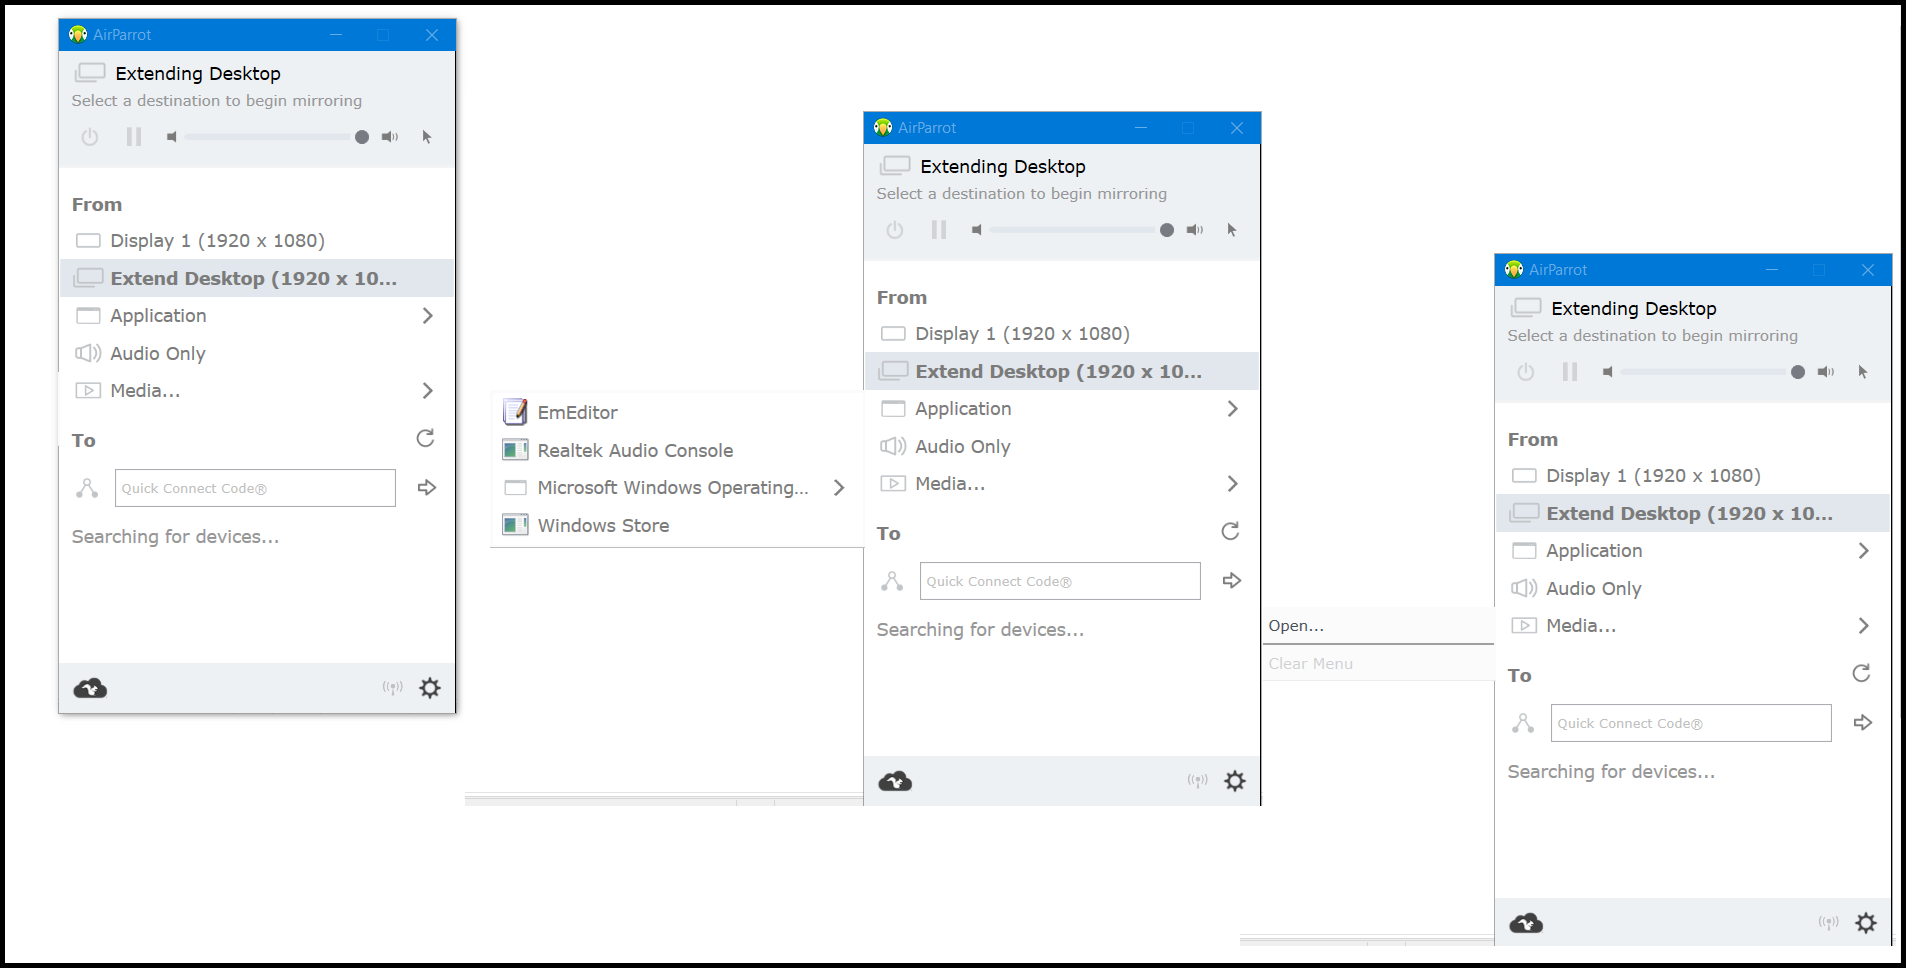Focus Quick Connect Code field in middle AirParrot window
1906x968 pixels.
click(1060, 581)
